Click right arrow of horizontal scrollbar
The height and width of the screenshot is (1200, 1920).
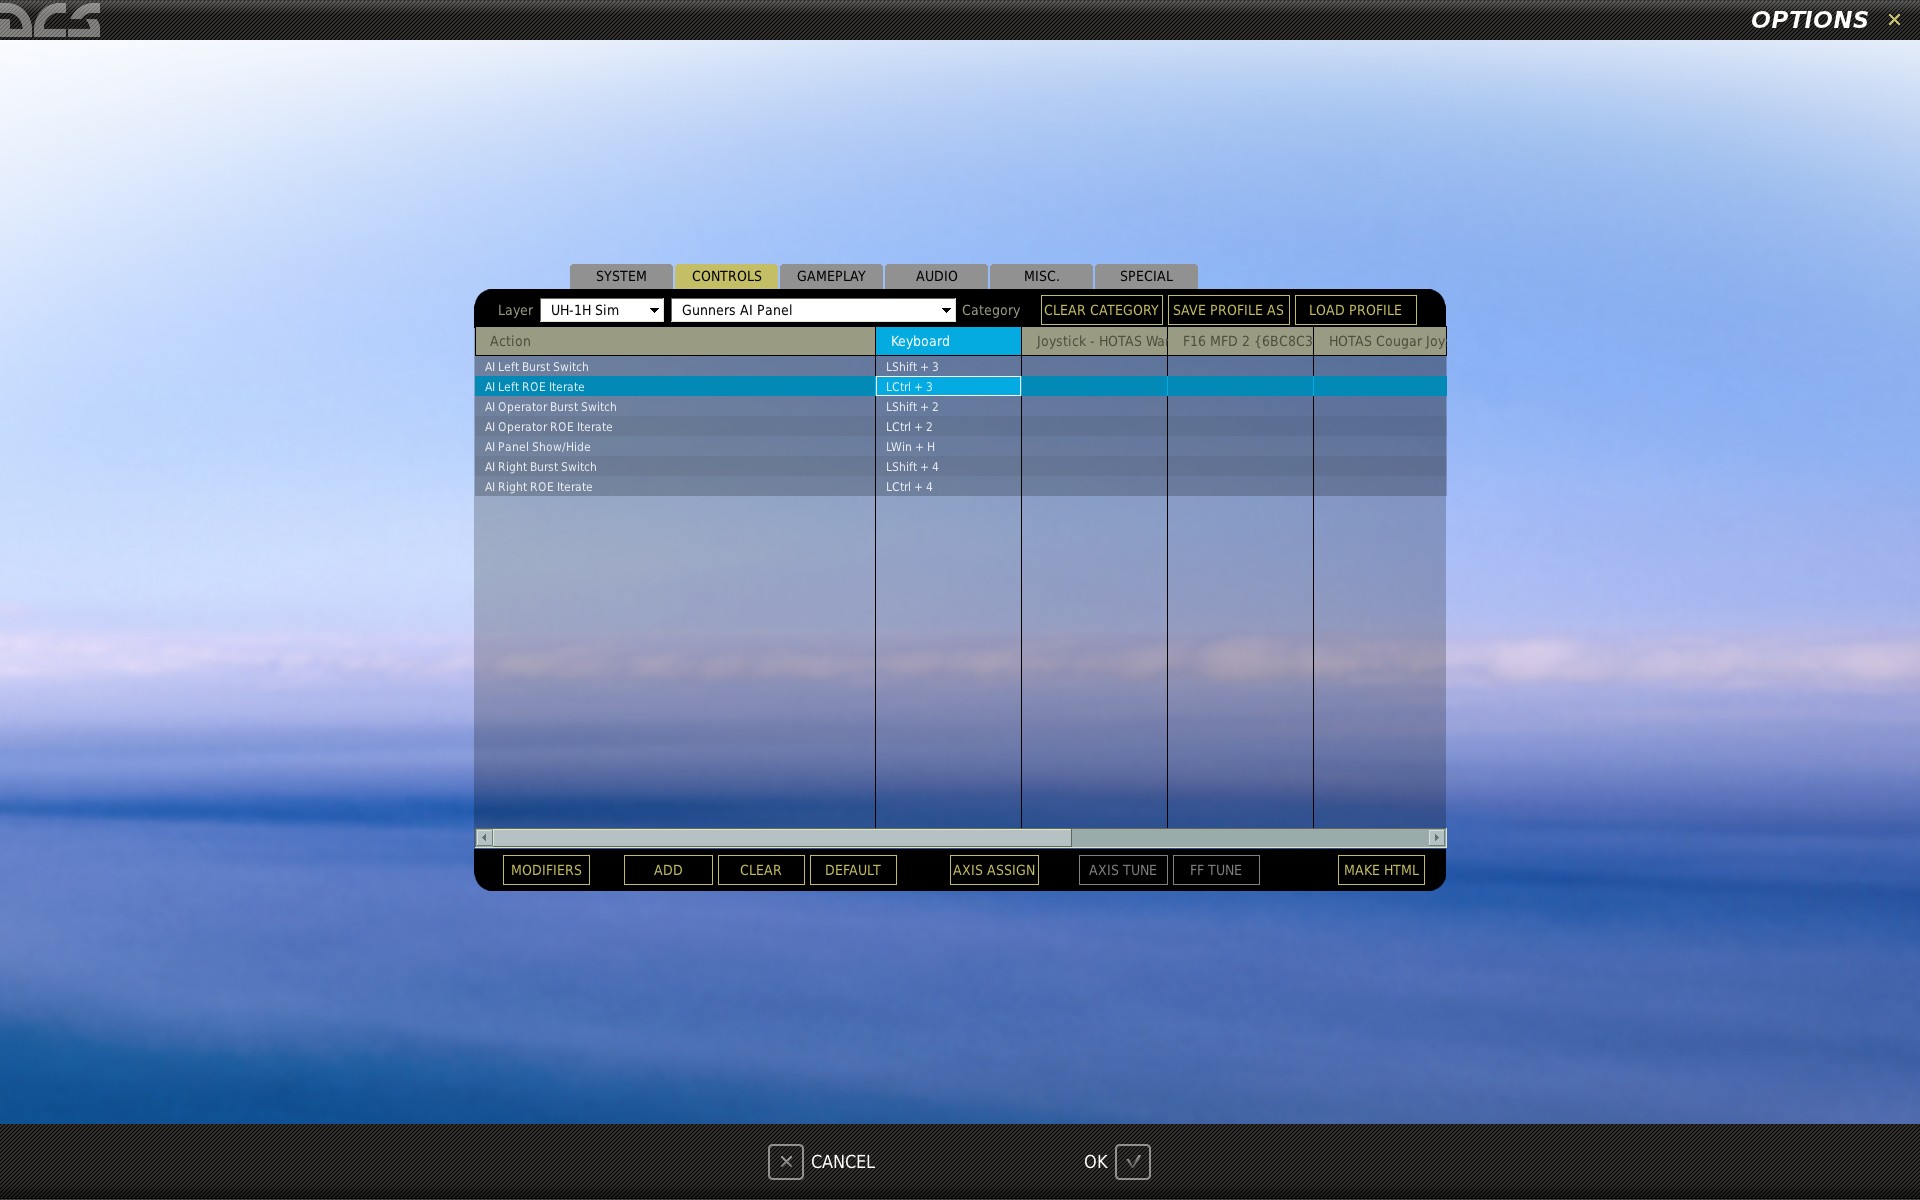coord(1437,838)
